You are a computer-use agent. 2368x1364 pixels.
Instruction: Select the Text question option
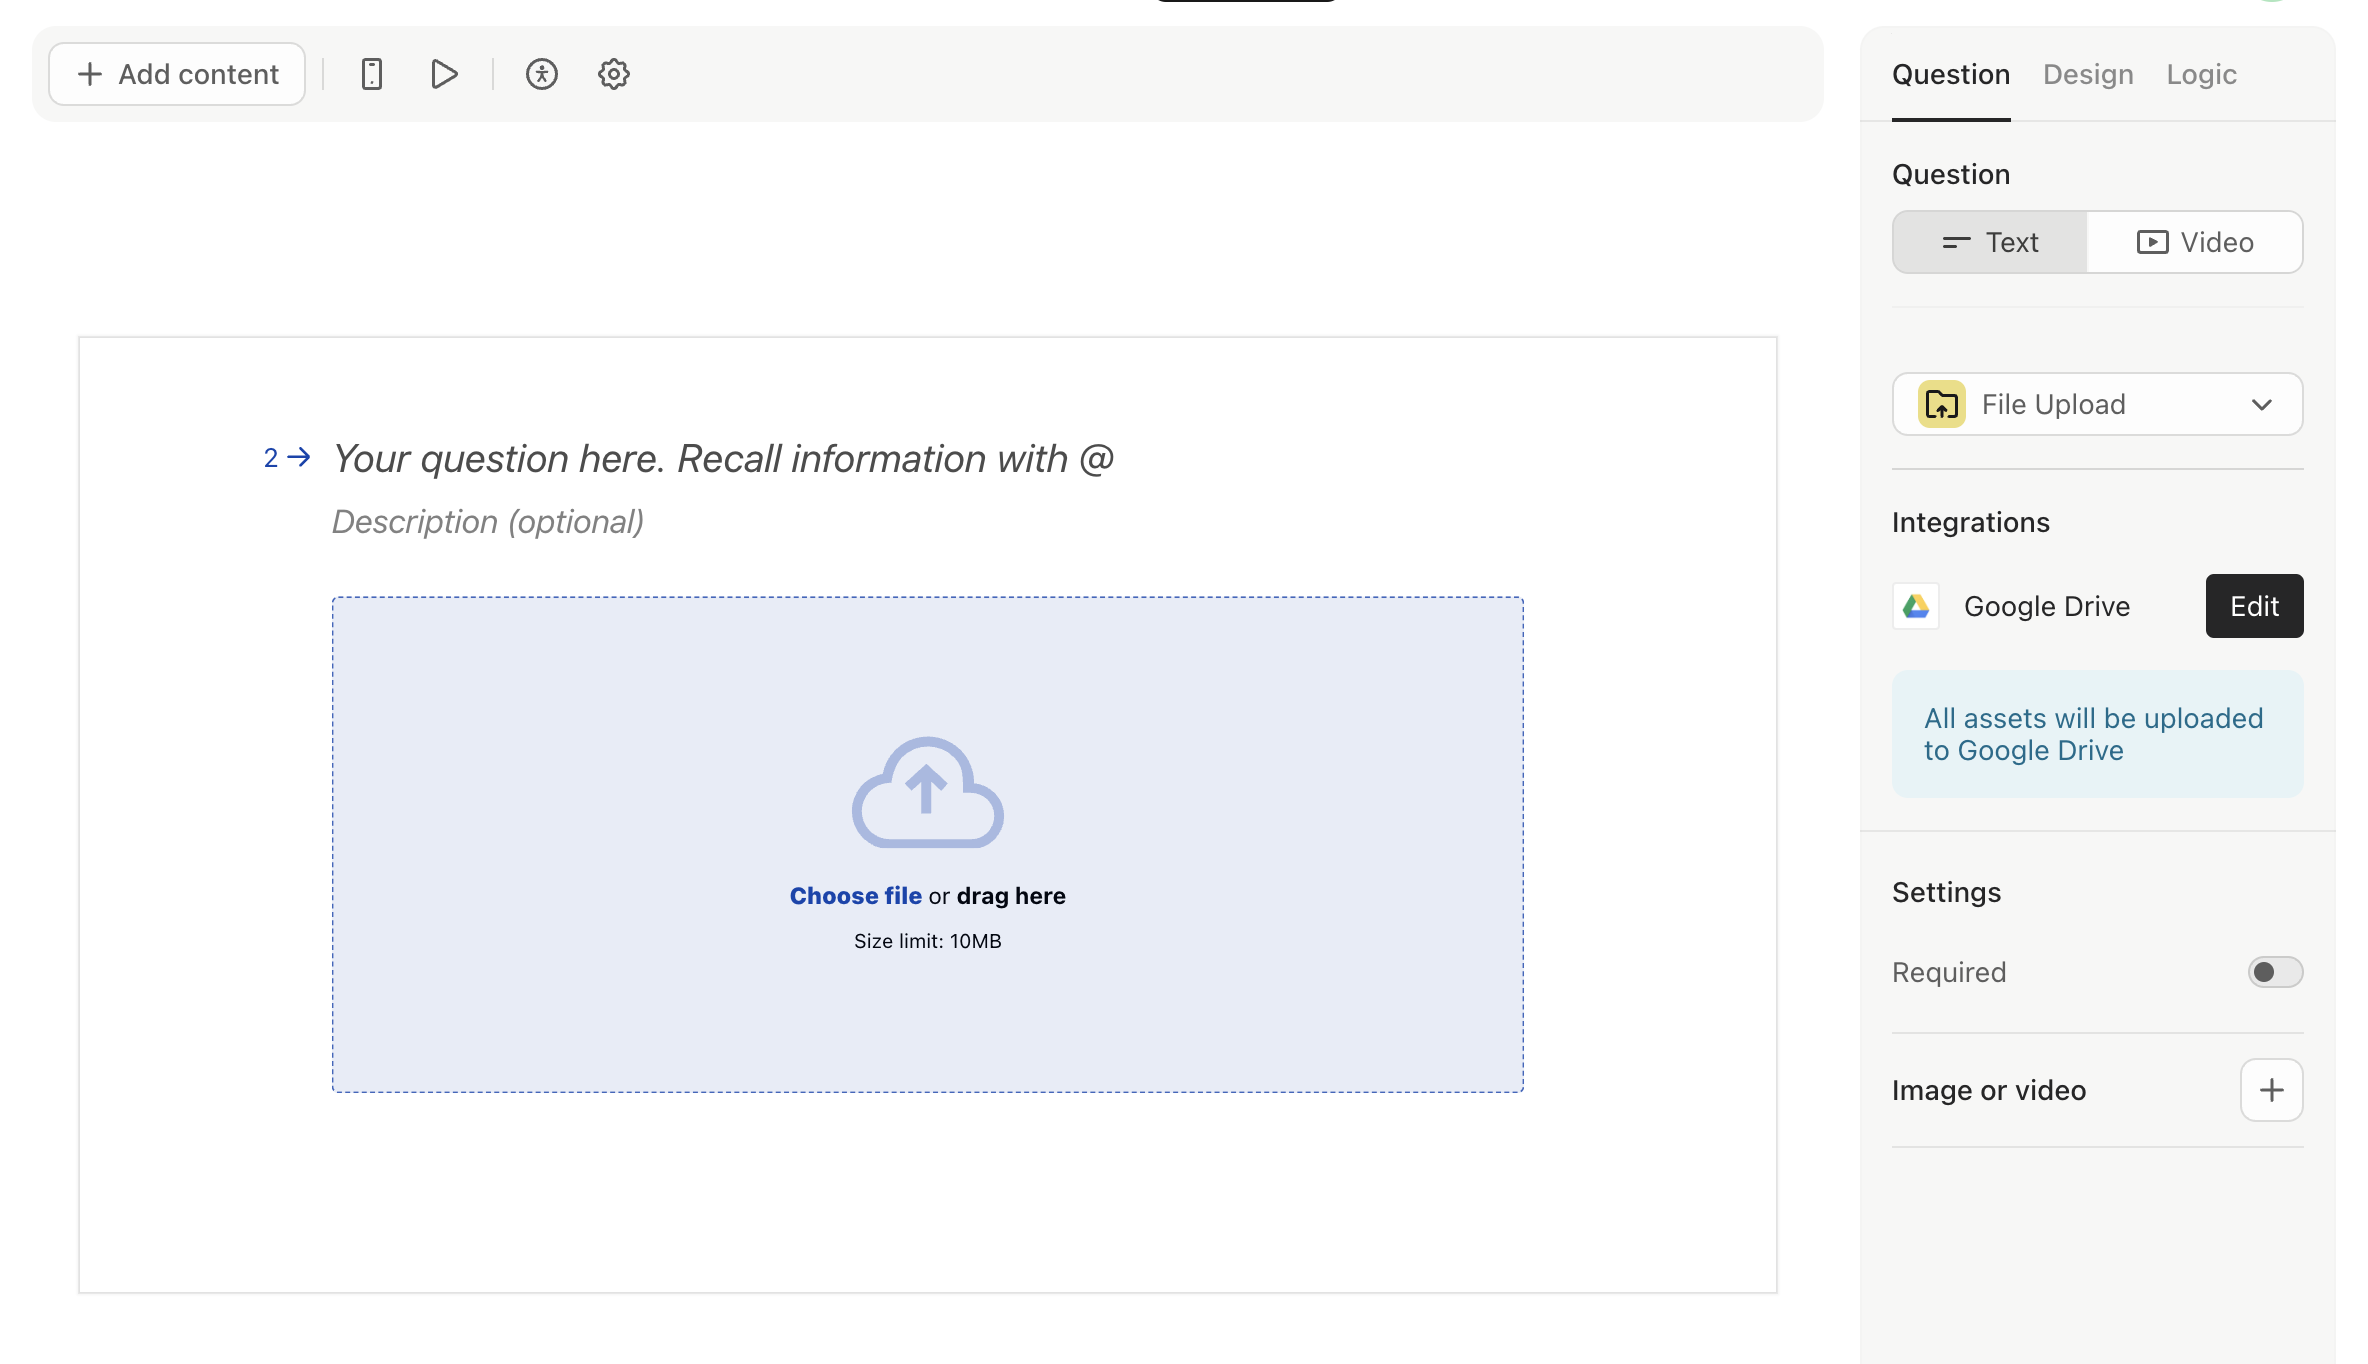[1989, 241]
